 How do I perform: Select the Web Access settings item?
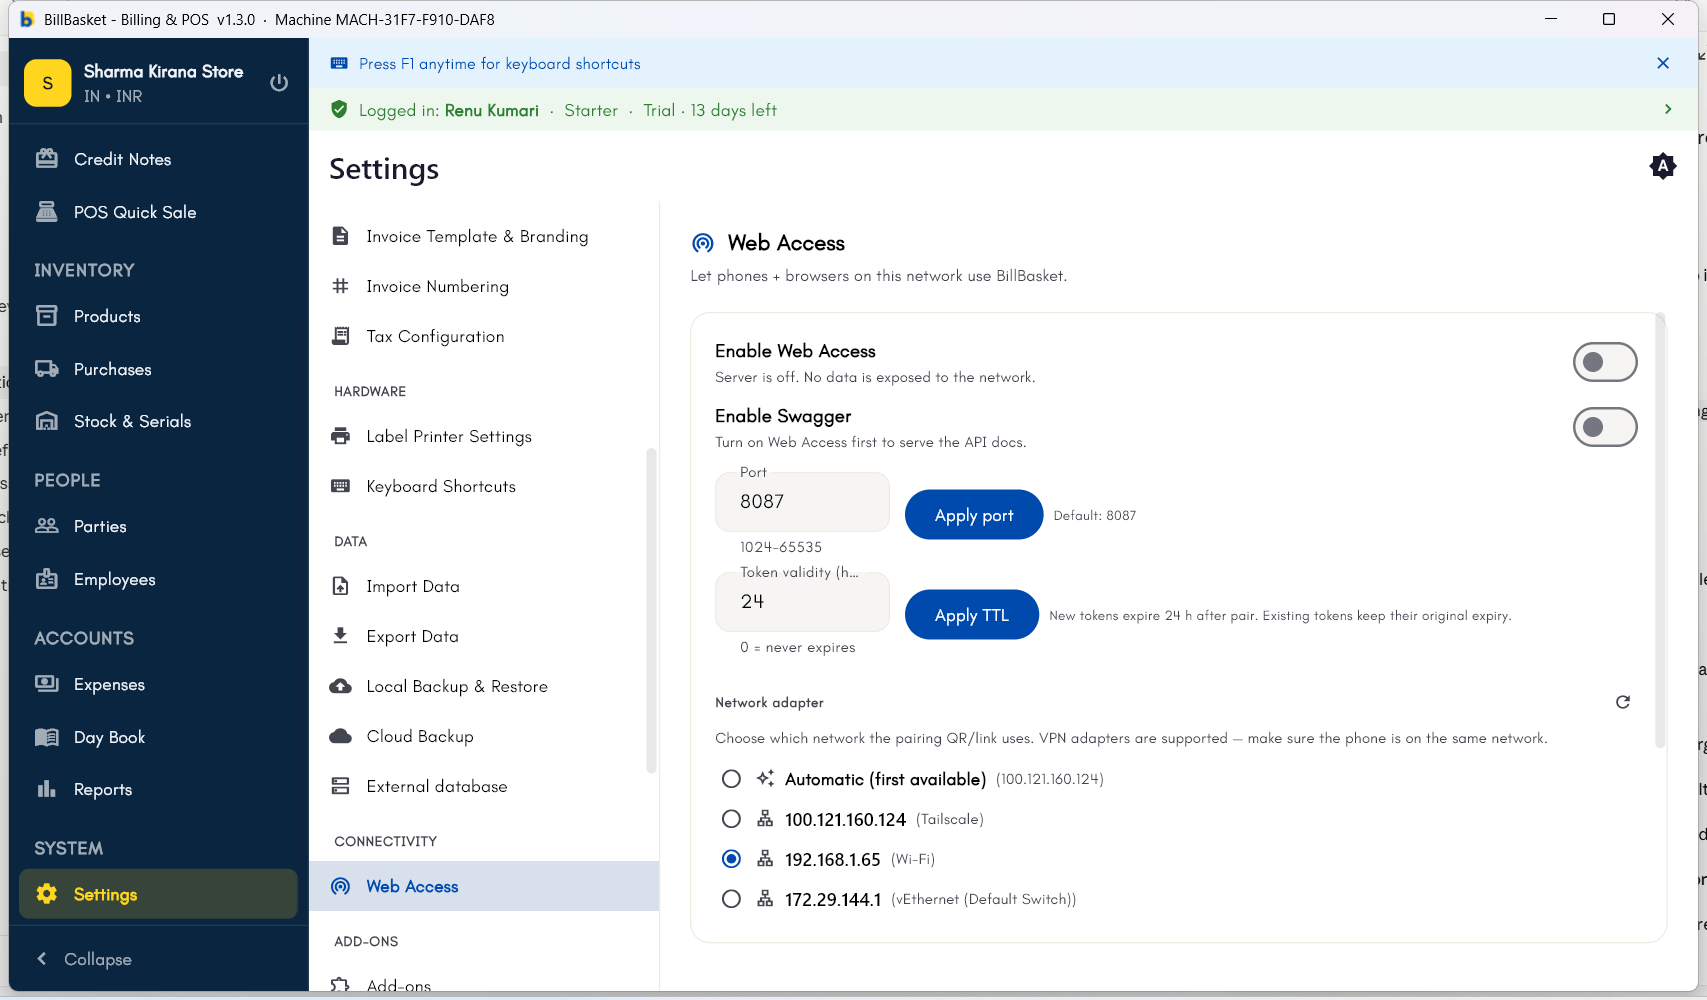[x=484, y=886]
